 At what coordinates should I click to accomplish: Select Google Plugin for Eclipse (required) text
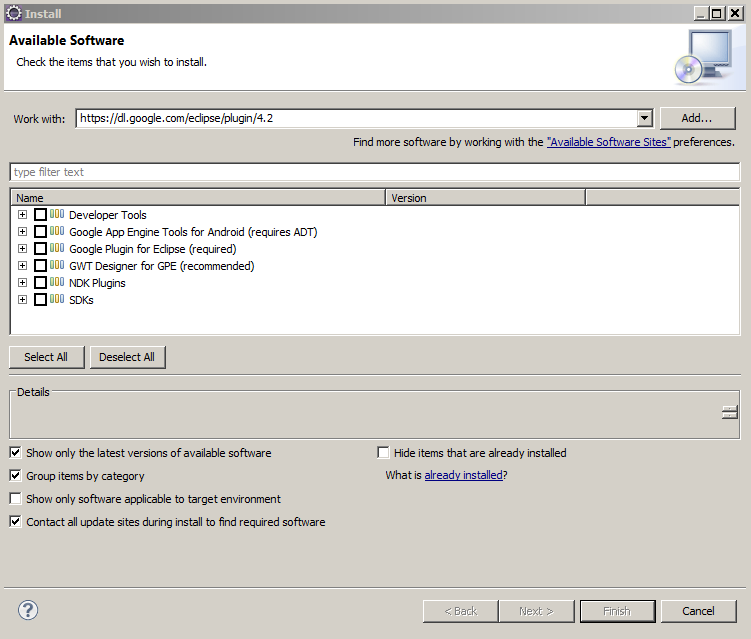[153, 249]
